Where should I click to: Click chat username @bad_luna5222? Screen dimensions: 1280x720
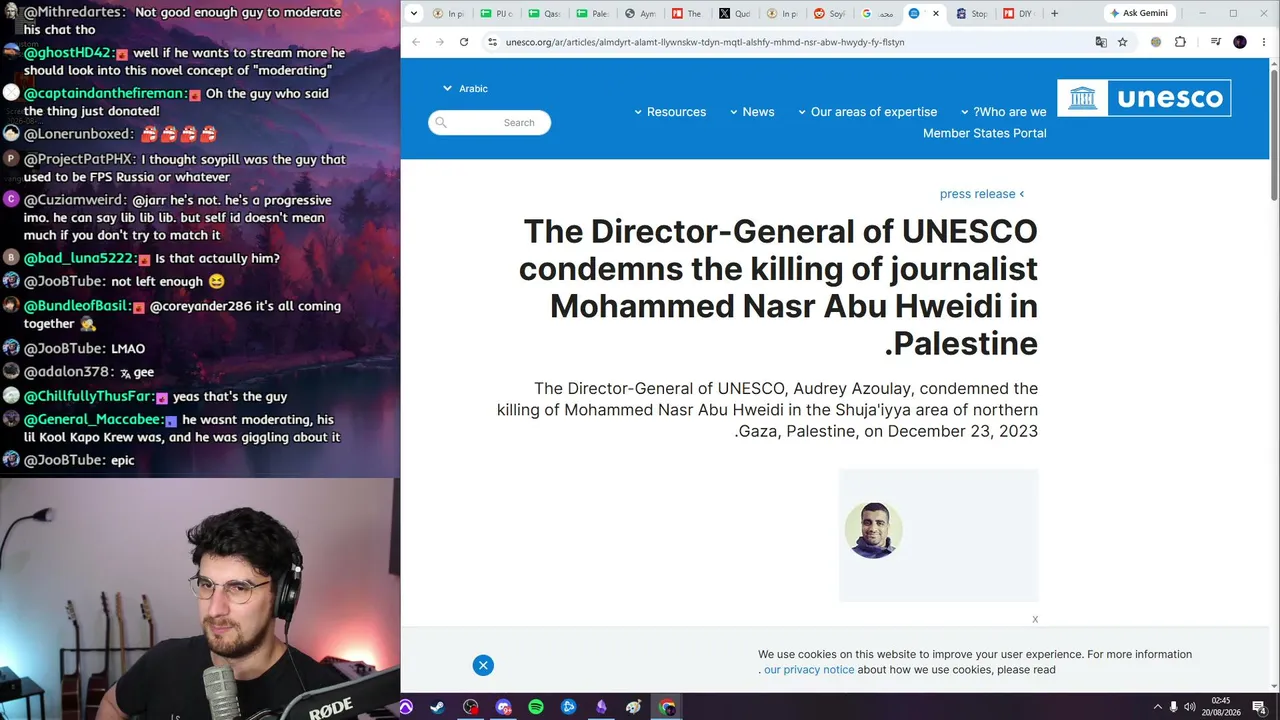(x=78, y=259)
